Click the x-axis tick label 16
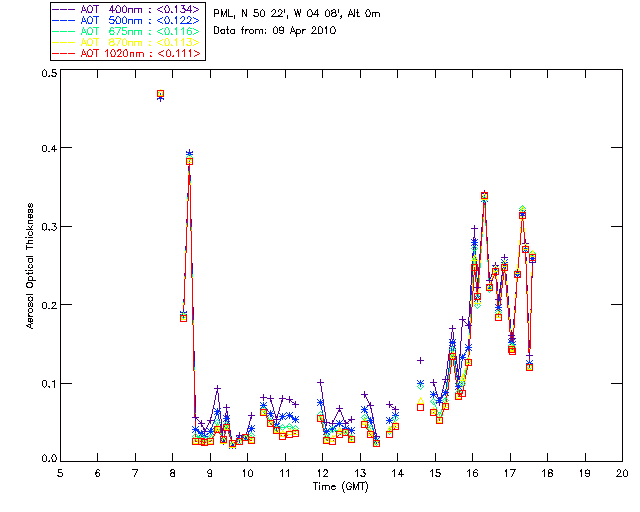 pos(472,473)
